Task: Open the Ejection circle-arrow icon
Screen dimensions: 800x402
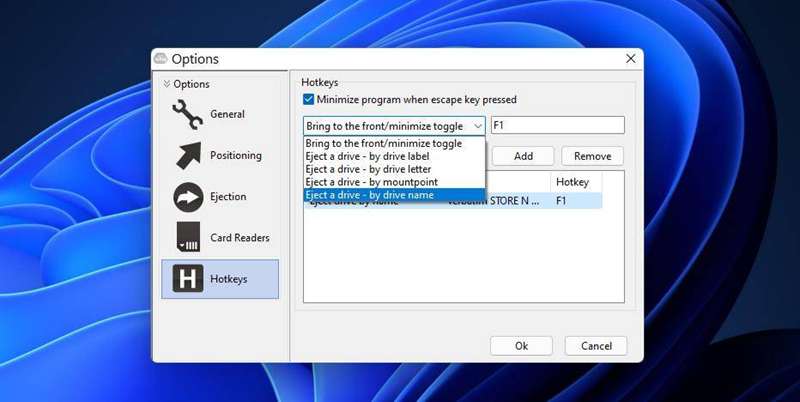Action: tap(188, 197)
